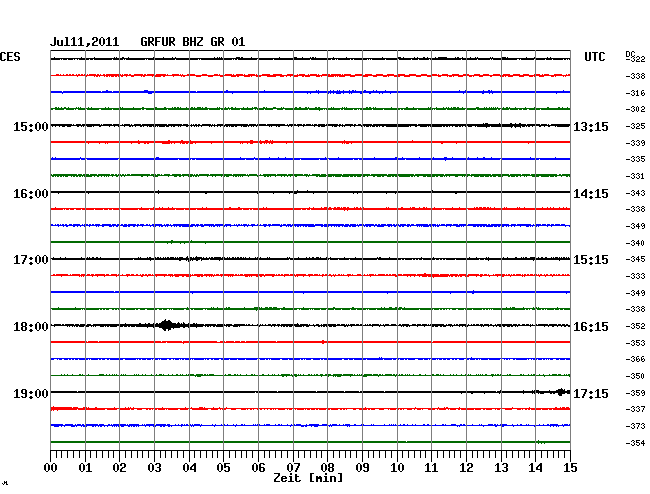Select minute 00 on the time axis
The width and height of the screenshot is (650, 494).
51,468
